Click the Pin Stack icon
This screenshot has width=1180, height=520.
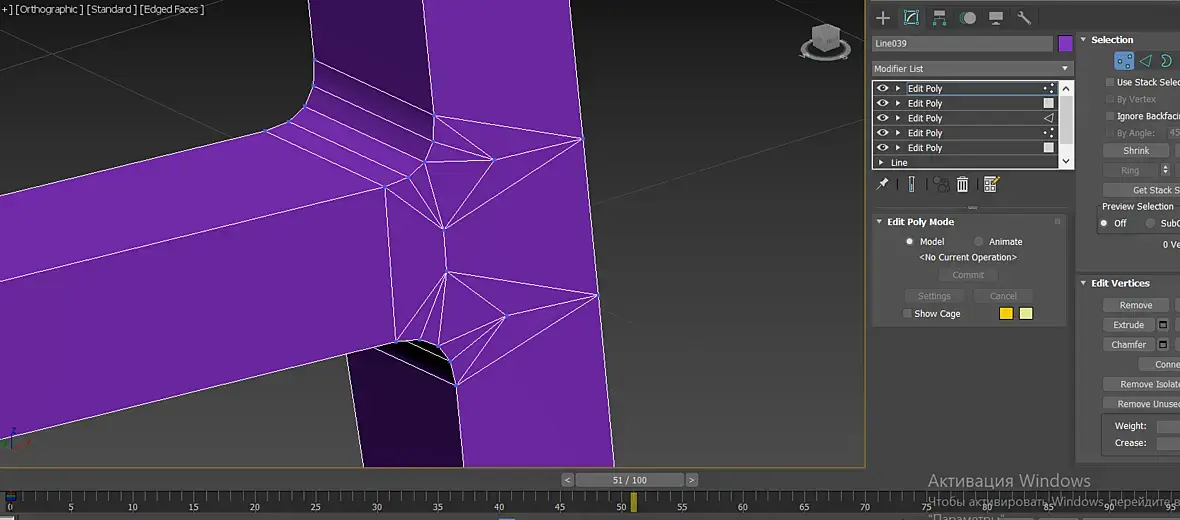(883, 184)
